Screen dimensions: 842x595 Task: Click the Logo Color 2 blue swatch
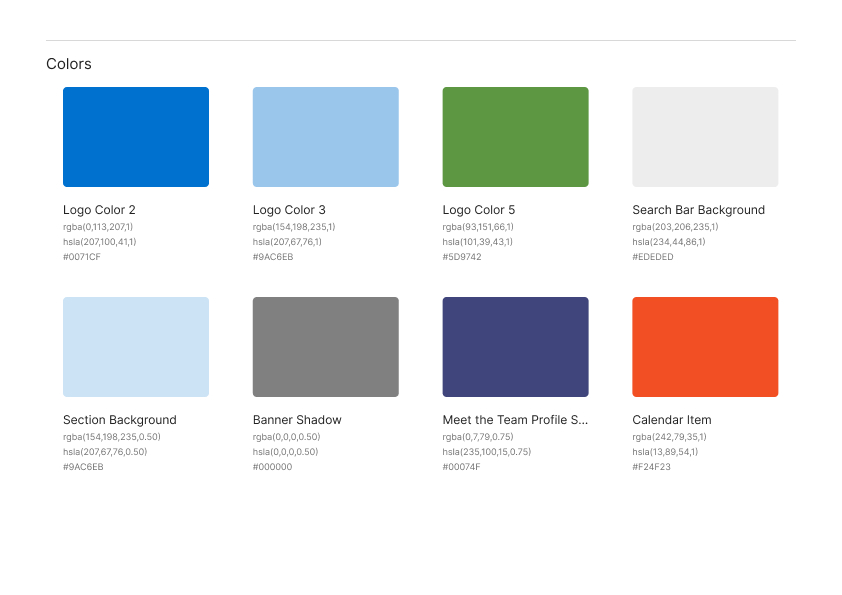136,137
